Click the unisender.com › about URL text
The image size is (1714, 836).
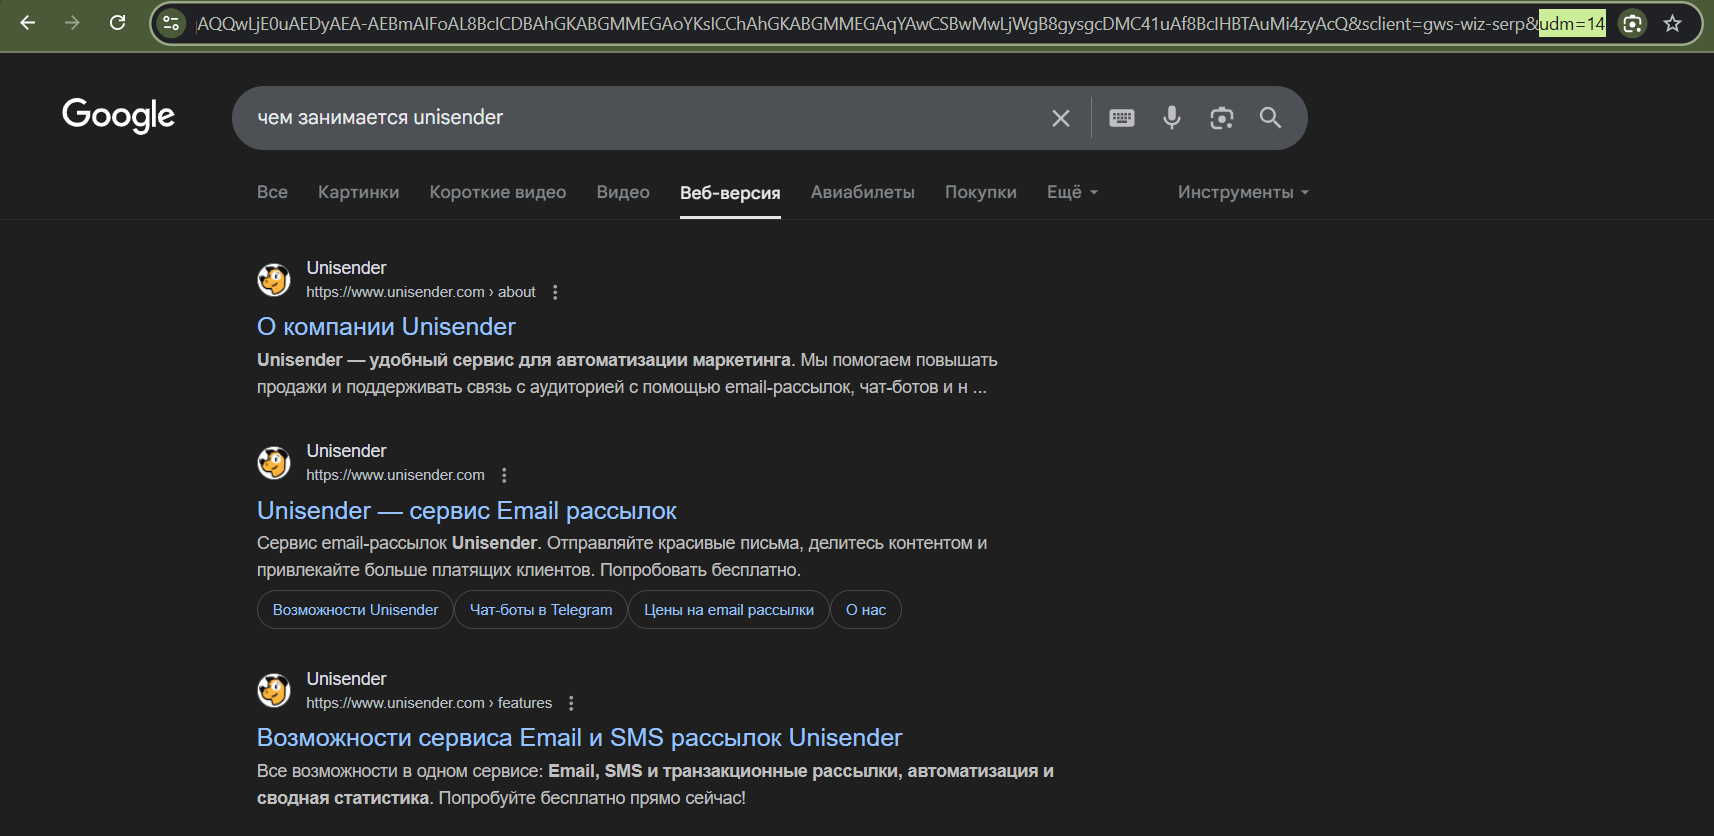tap(421, 292)
